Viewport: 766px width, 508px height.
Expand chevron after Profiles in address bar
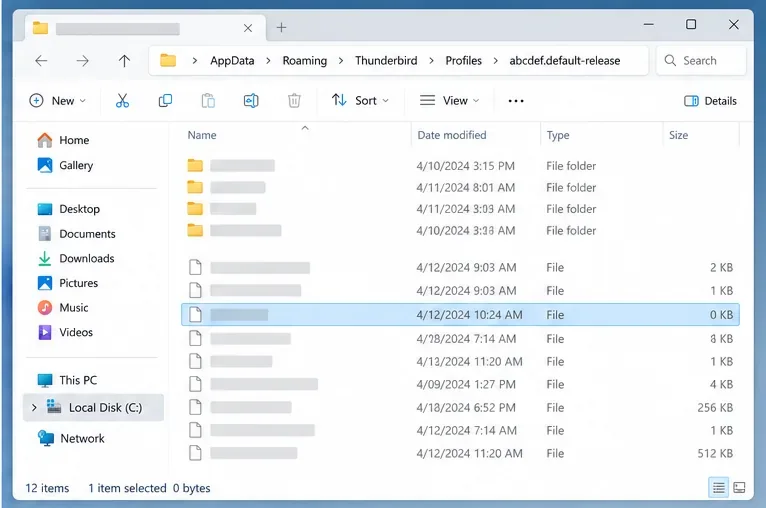click(495, 61)
